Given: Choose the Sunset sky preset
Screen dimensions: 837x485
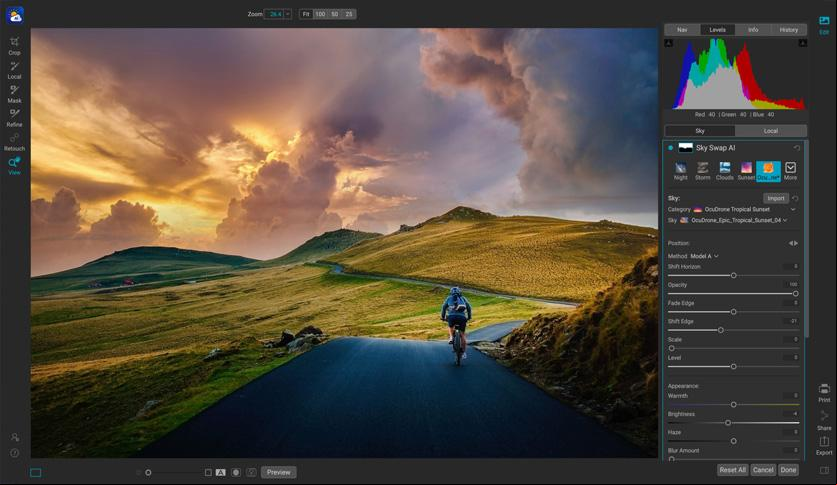Looking at the screenshot, I should [x=746, y=171].
